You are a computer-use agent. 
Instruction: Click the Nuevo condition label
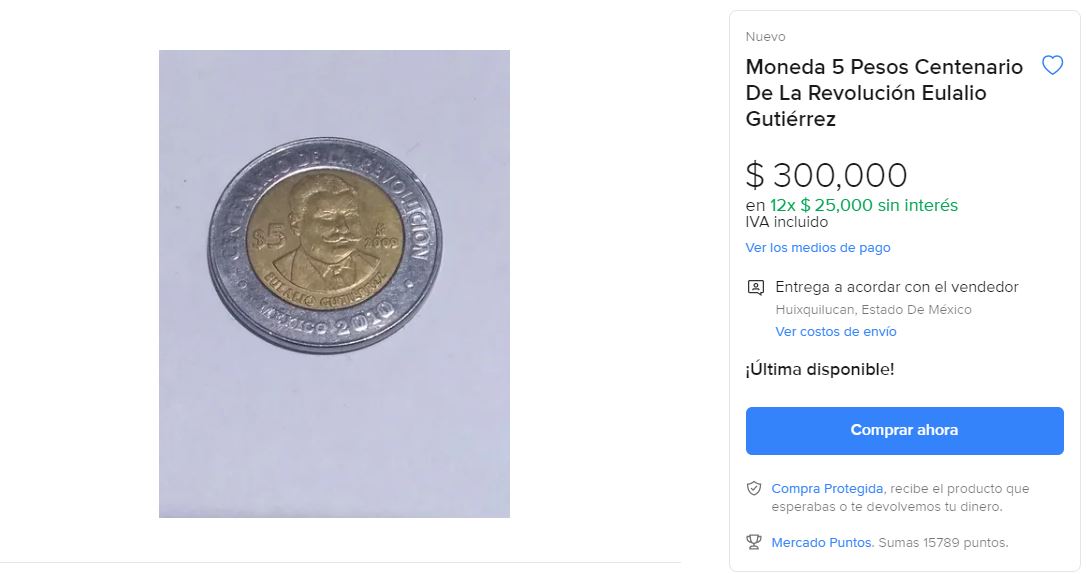click(x=765, y=37)
